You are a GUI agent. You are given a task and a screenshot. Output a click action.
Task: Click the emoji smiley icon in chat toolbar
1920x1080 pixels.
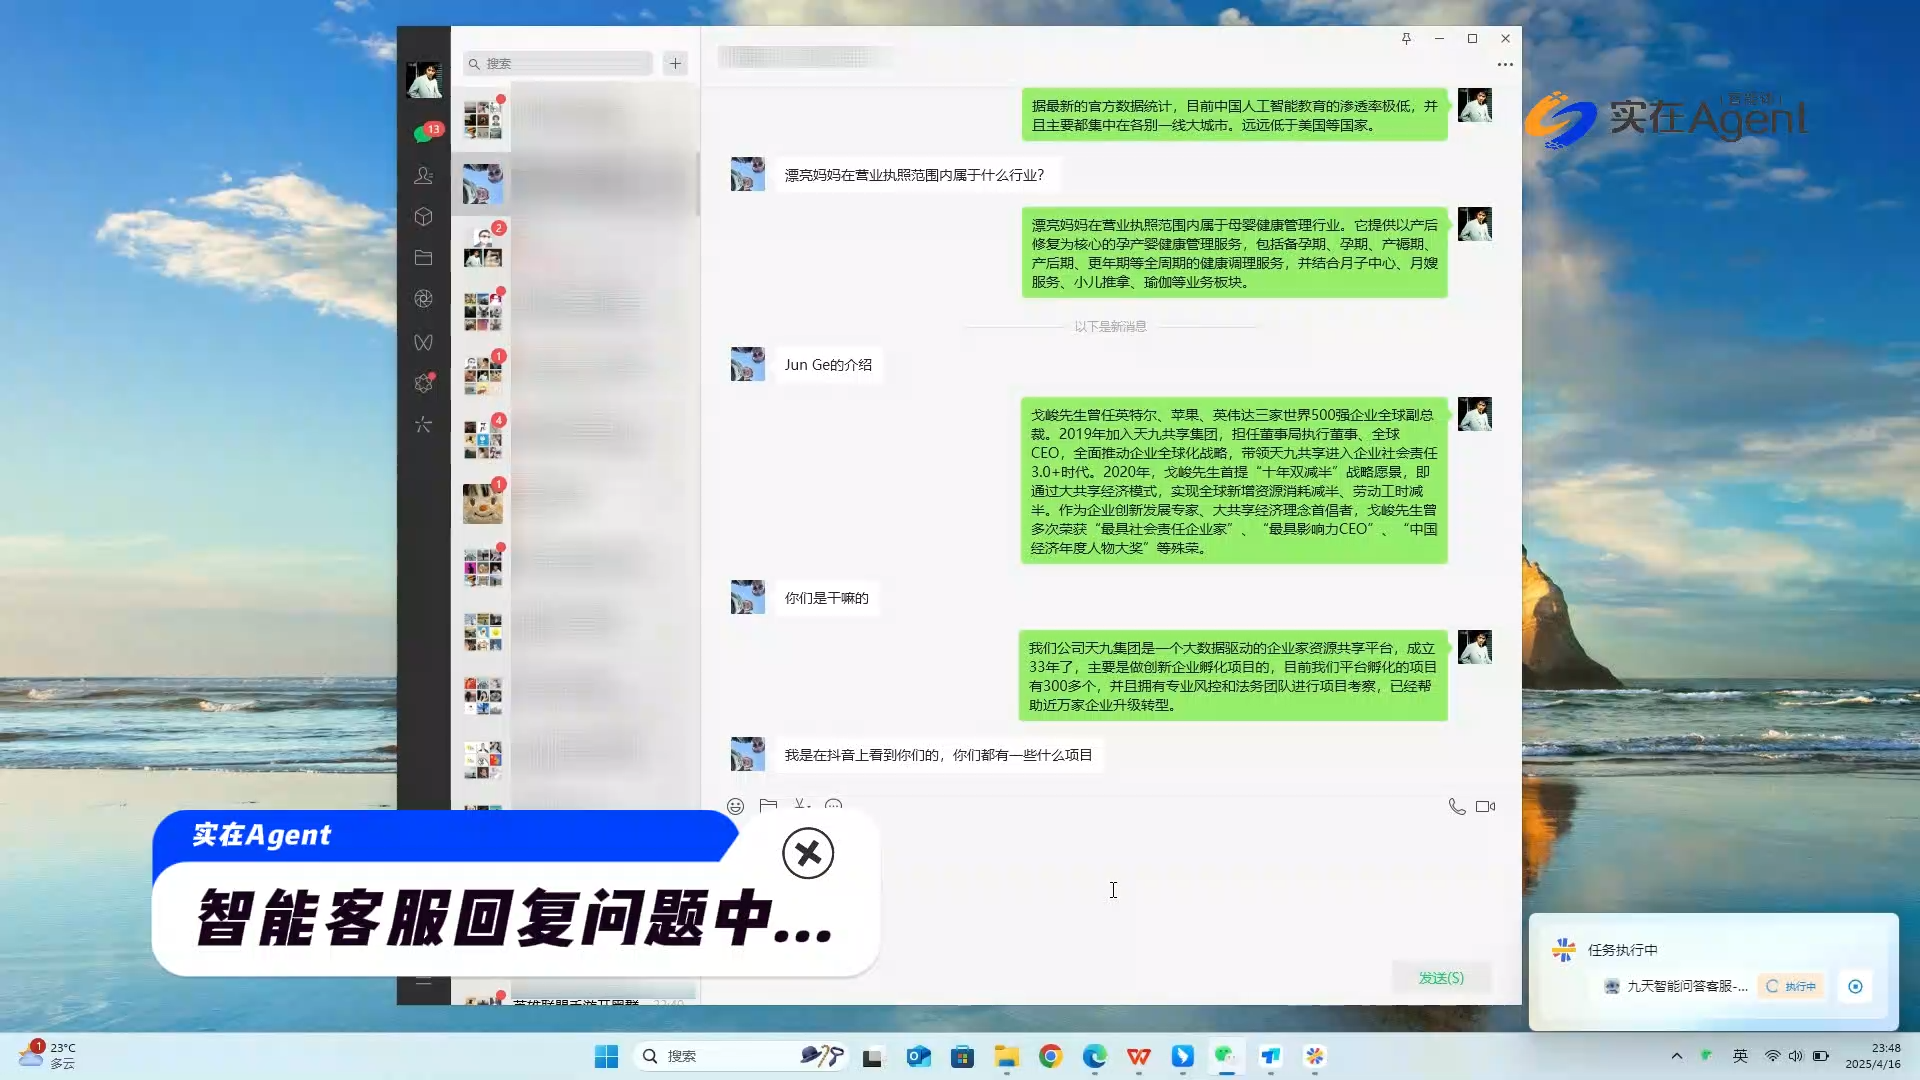736,806
